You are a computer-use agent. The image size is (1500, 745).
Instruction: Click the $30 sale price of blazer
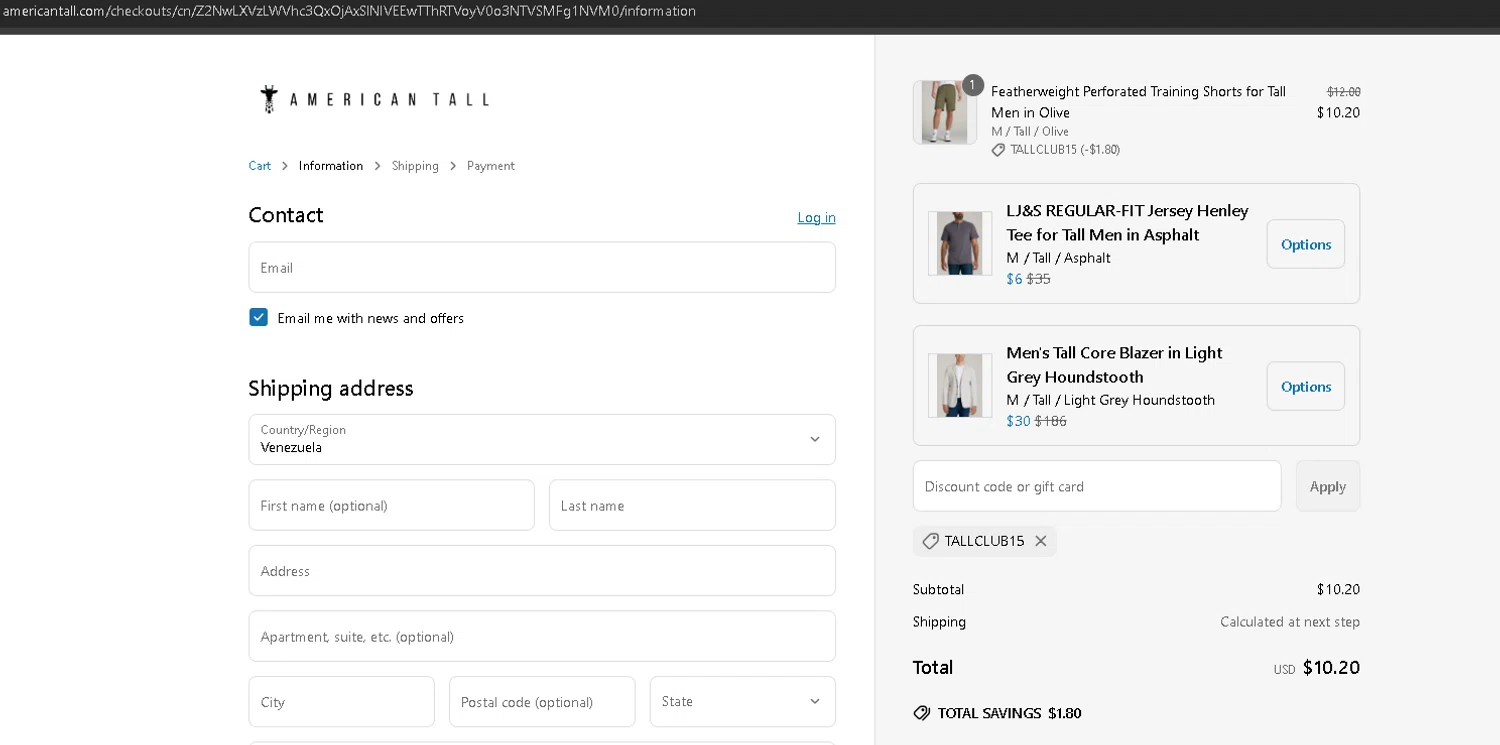[1018, 421]
